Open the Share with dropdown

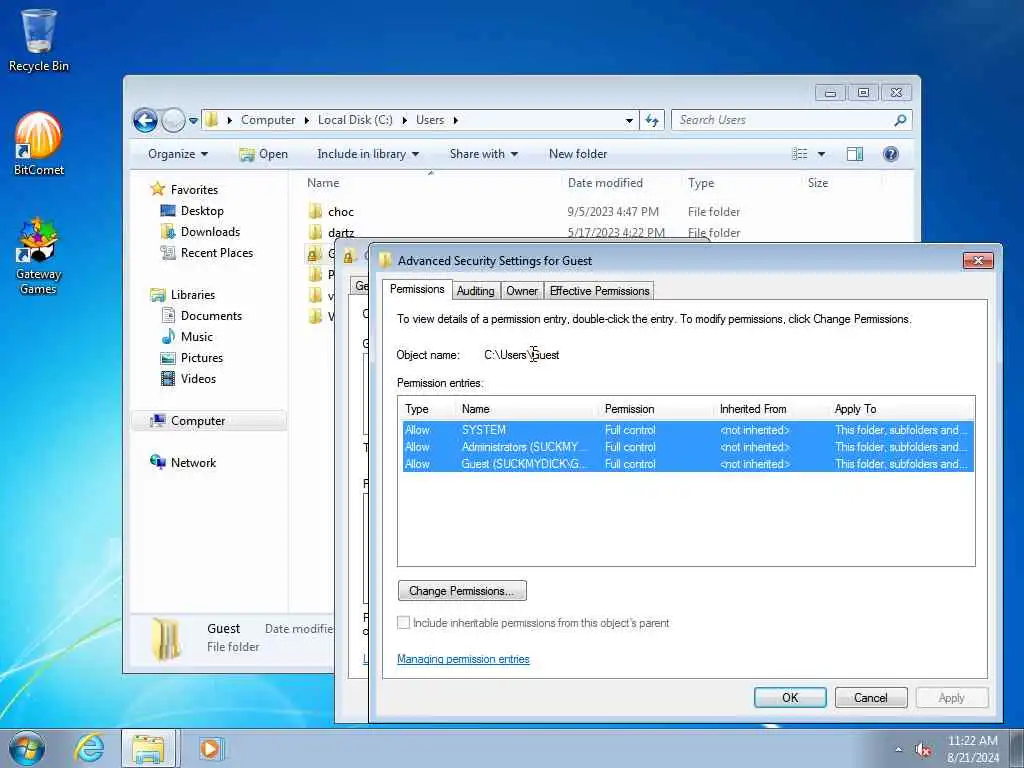click(483, 154)
